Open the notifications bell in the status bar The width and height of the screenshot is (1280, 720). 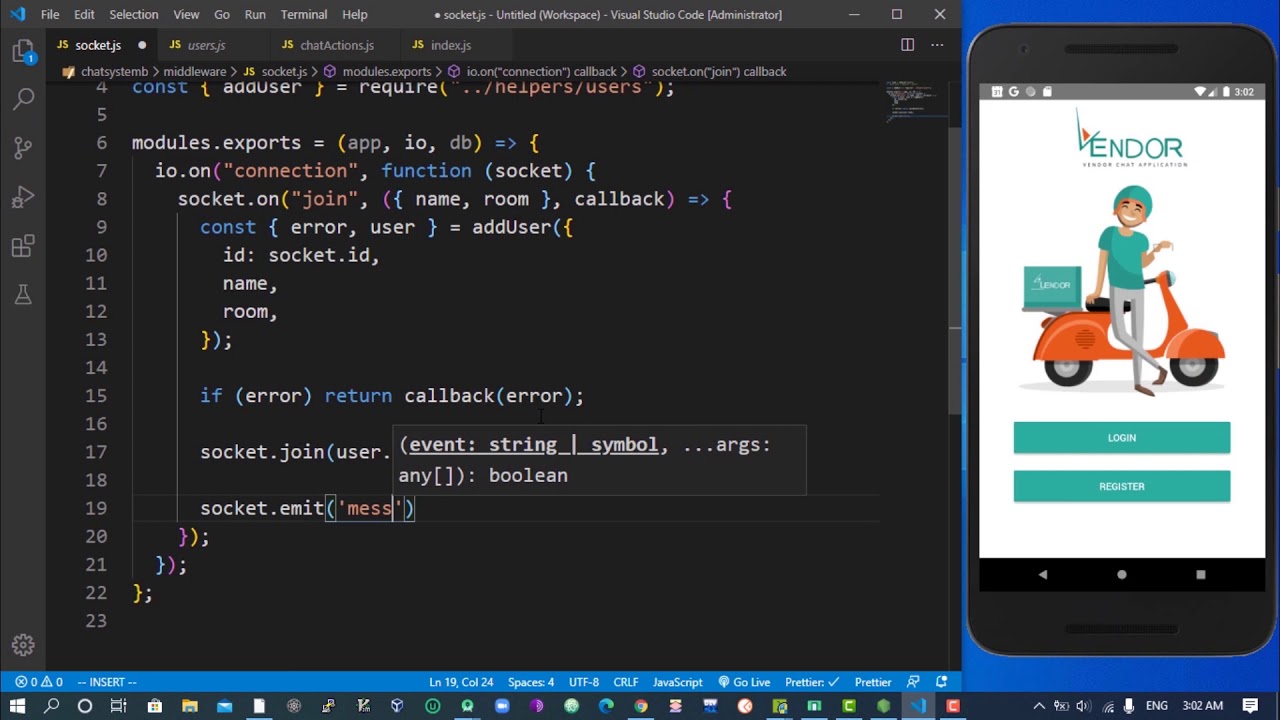coord(941,682)
